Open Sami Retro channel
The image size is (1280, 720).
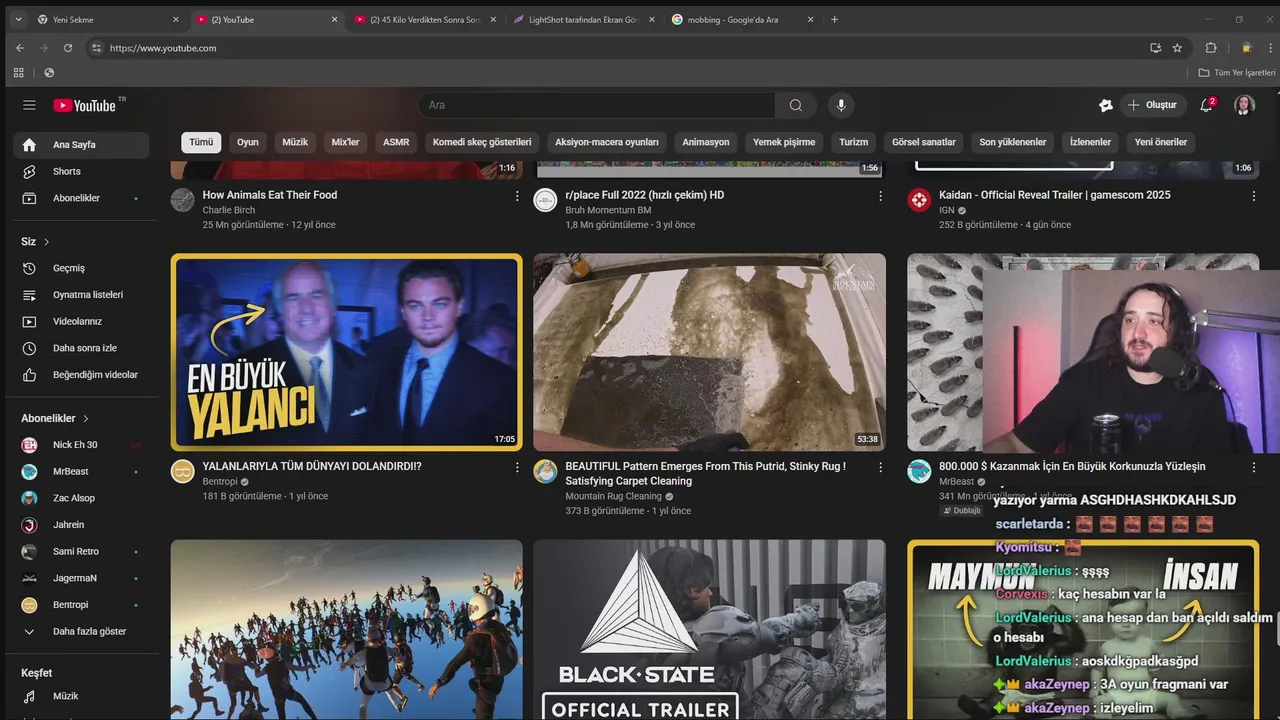pyautogui.click(x=82, y=551)
